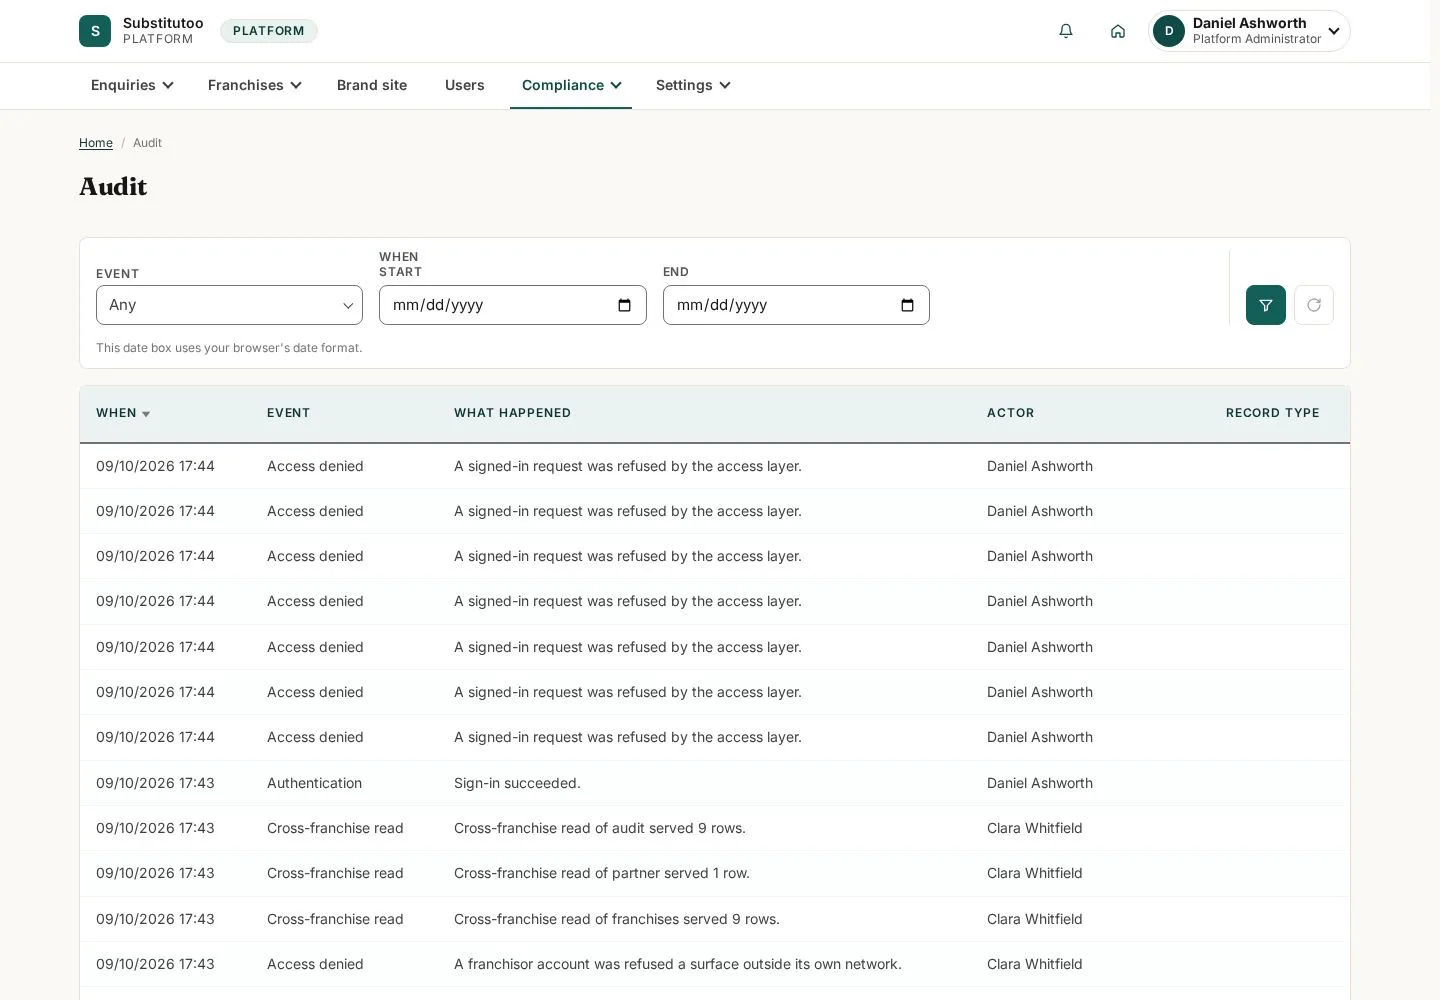Click the Start date input field

[x=512, y=305]
